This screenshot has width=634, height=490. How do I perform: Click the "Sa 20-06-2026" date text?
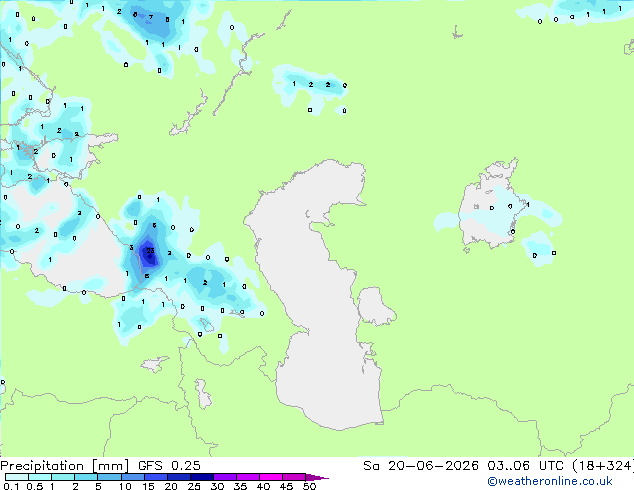pos(421,466)
